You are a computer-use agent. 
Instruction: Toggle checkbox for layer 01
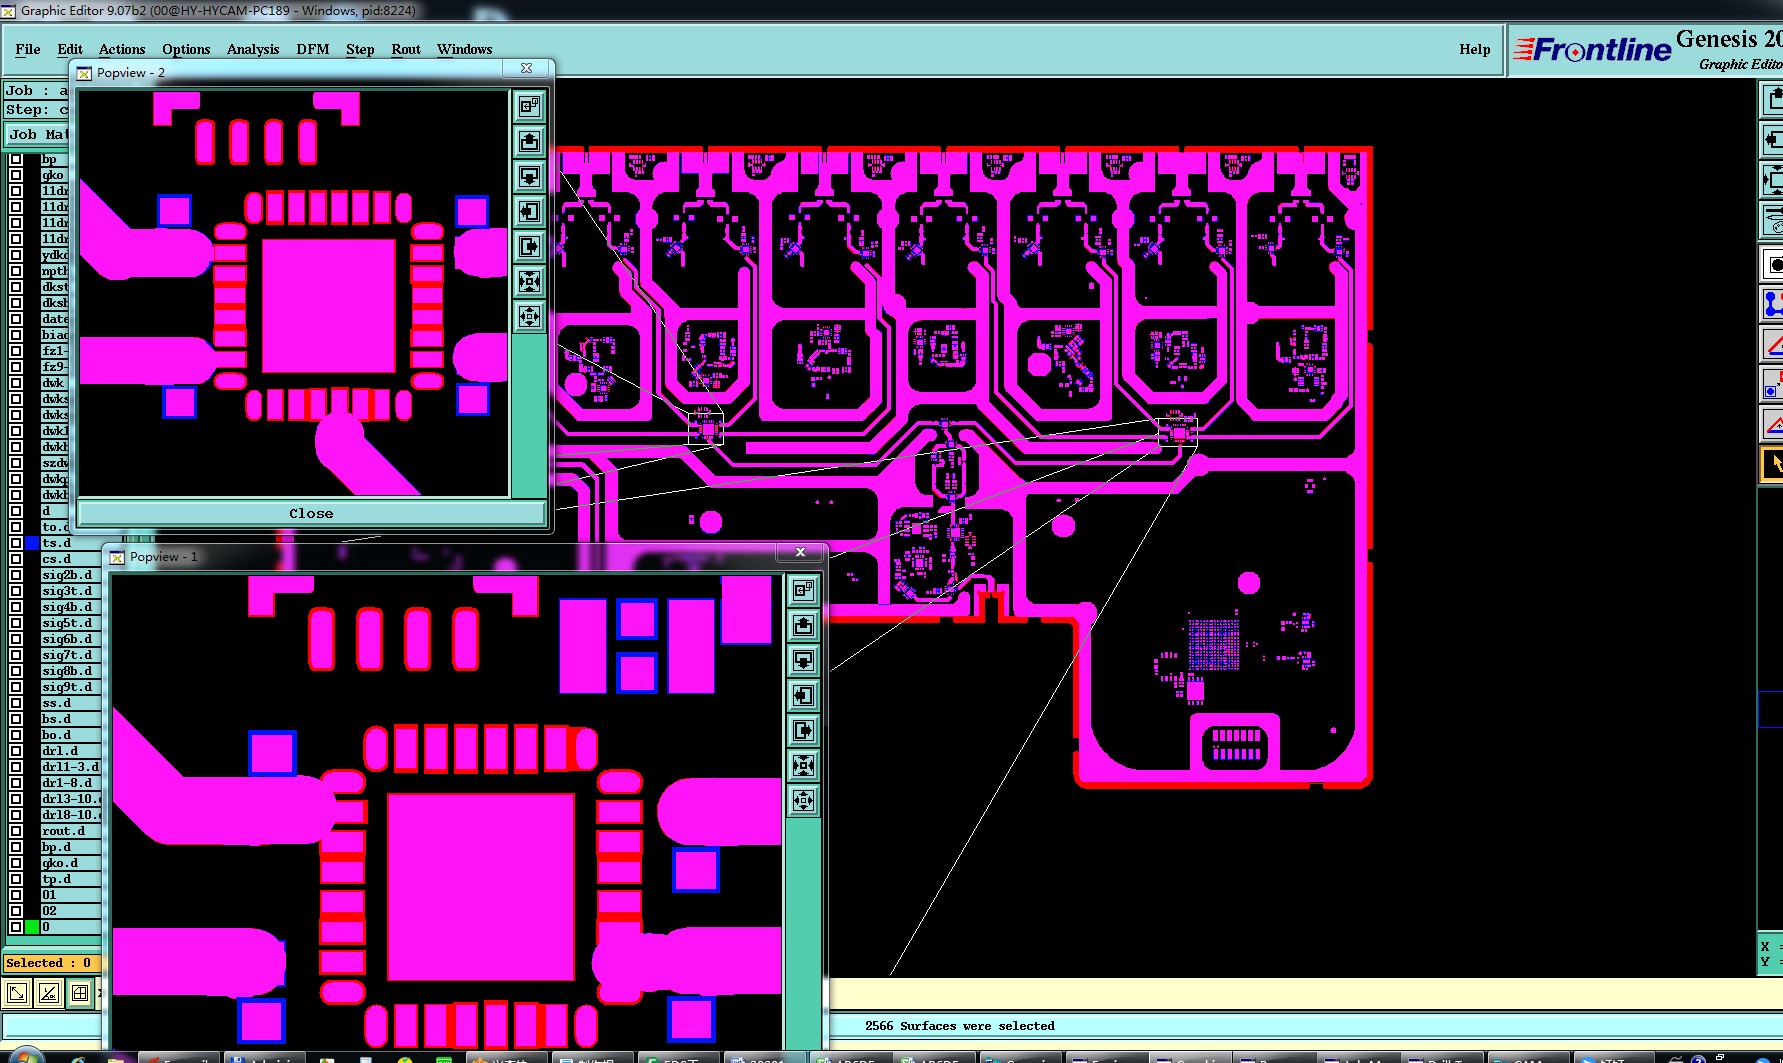click(x=16, y=895)
